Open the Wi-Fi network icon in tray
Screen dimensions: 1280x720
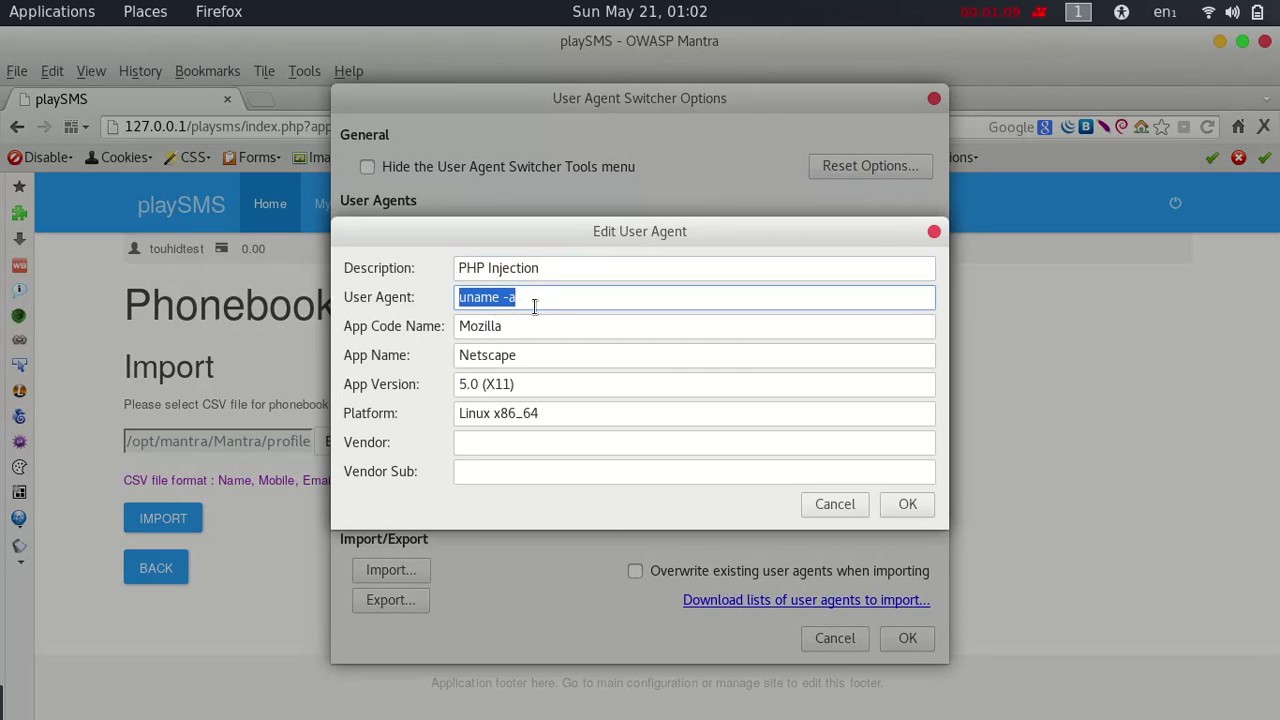pyautogui.click(x=1209, y=12)
